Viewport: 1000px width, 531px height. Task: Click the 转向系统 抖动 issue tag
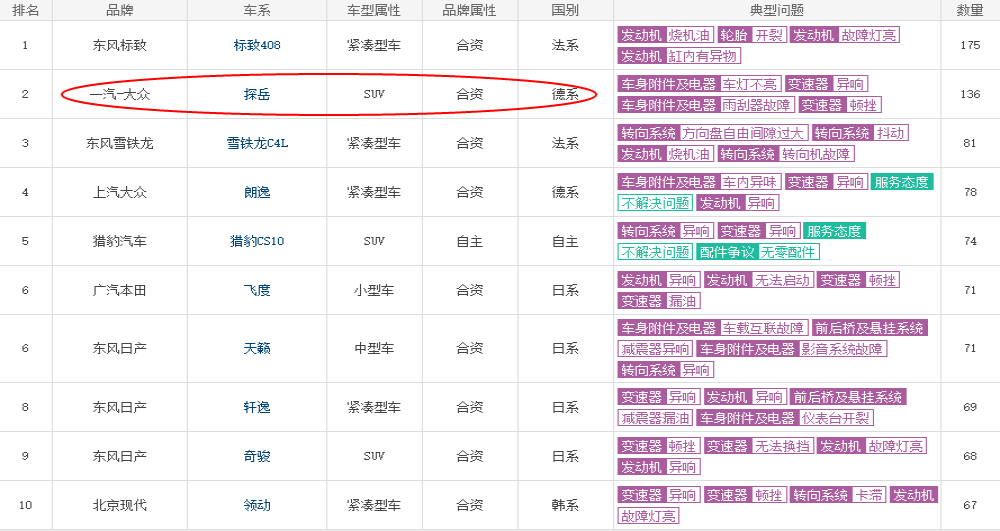(860, 133)
